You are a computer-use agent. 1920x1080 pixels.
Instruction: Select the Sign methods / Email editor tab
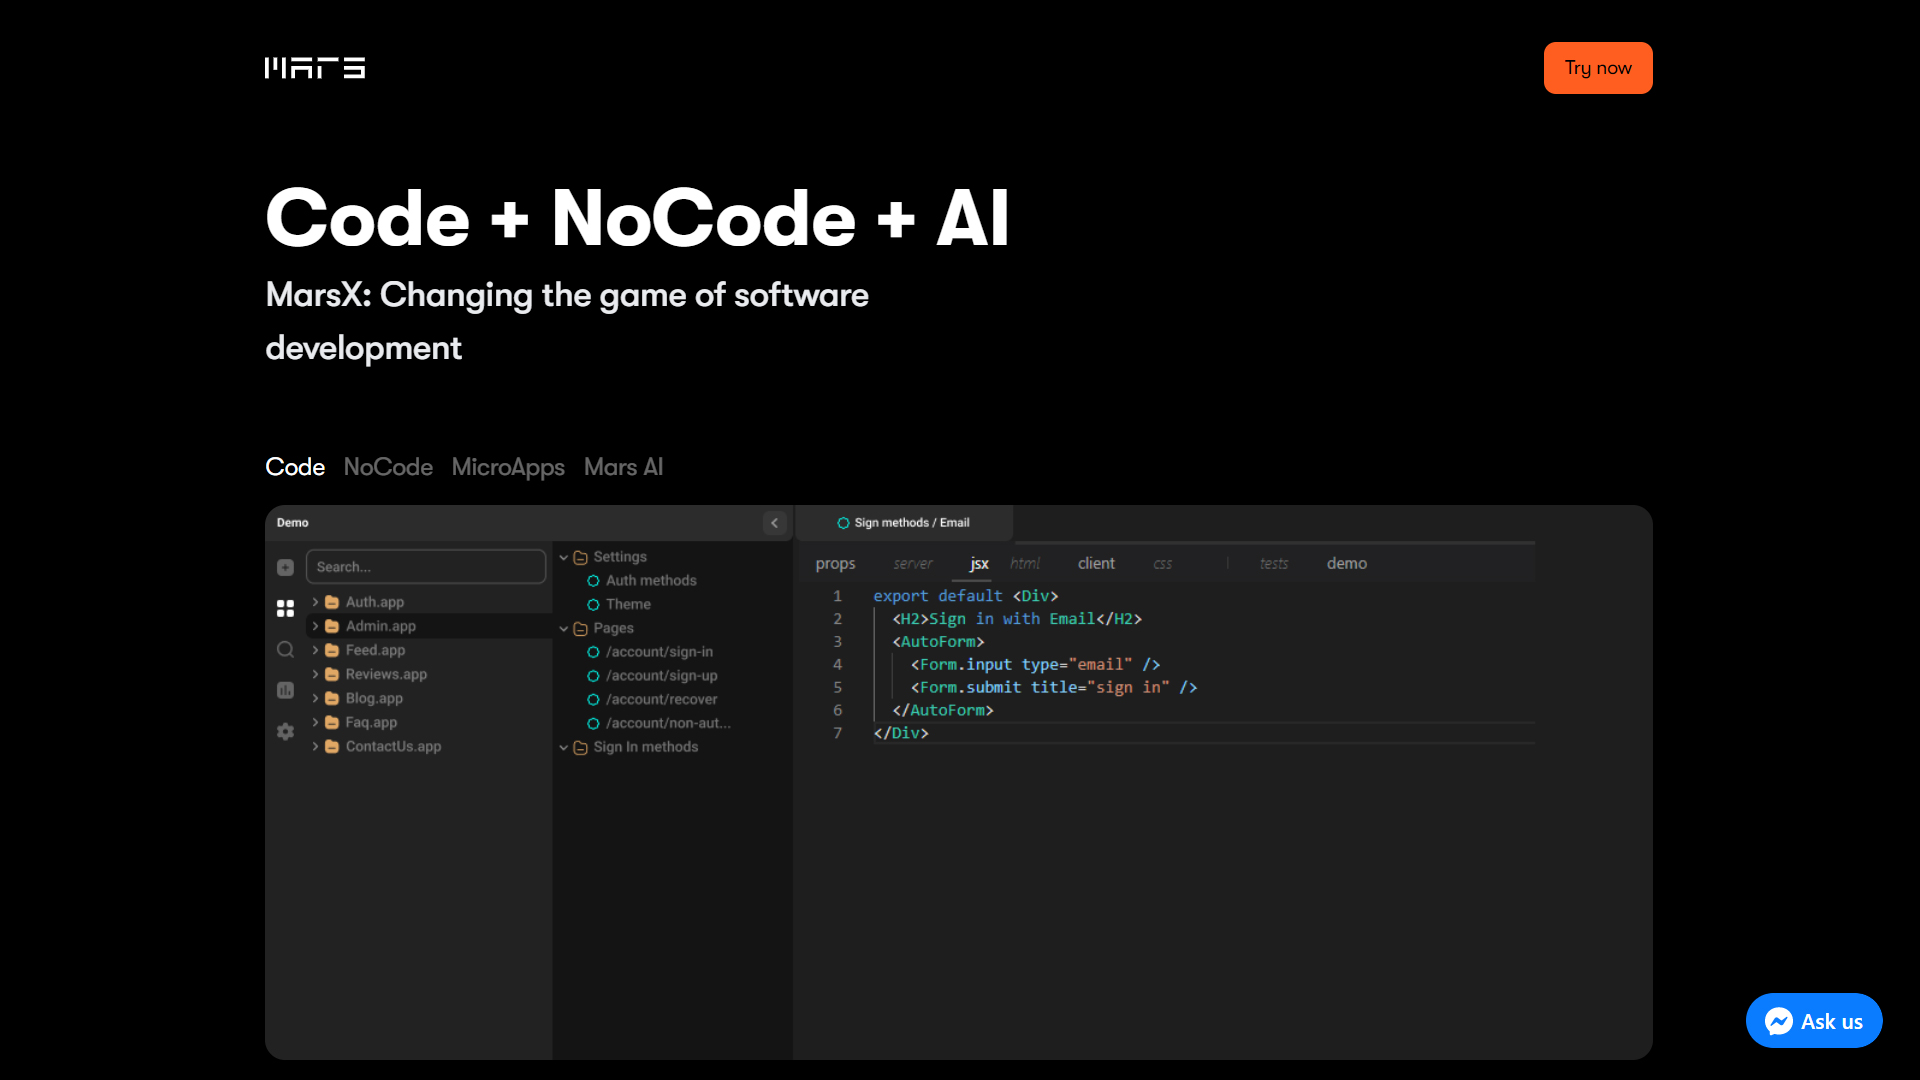[x=904, y=523]
